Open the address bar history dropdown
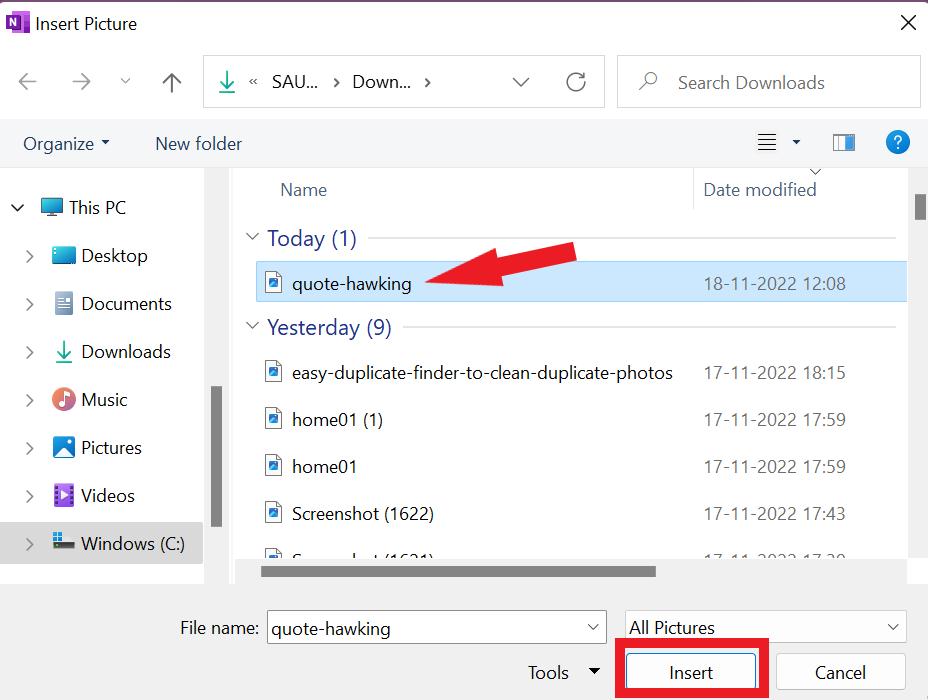This screenshot has width=928, height=700. (x=521, y=82)
